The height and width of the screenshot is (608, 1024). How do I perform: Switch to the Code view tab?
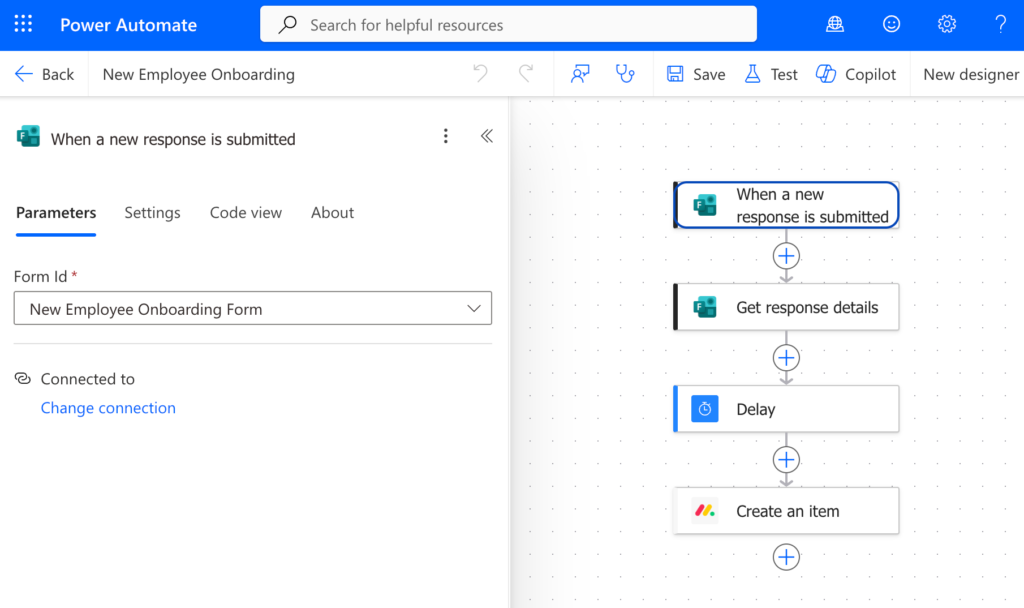246,213
